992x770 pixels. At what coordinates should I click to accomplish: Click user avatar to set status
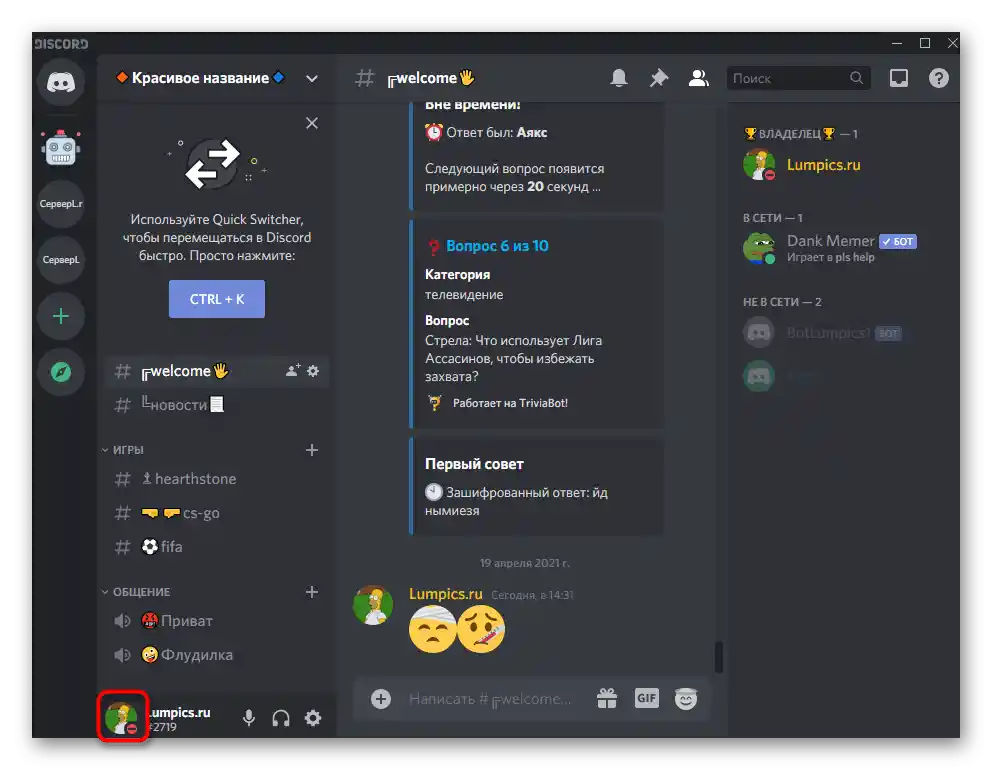(x=122, y=717)
